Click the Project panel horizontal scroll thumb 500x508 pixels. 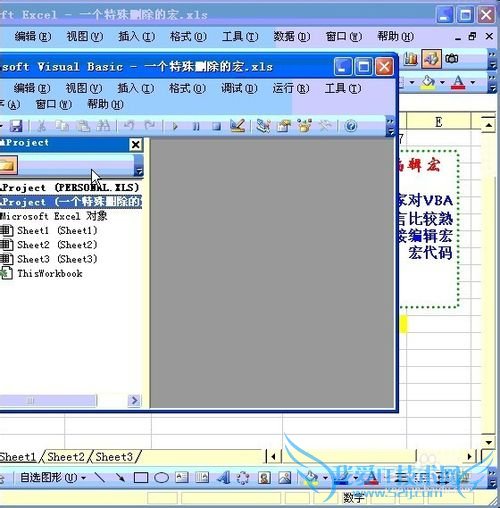[48, 401]
